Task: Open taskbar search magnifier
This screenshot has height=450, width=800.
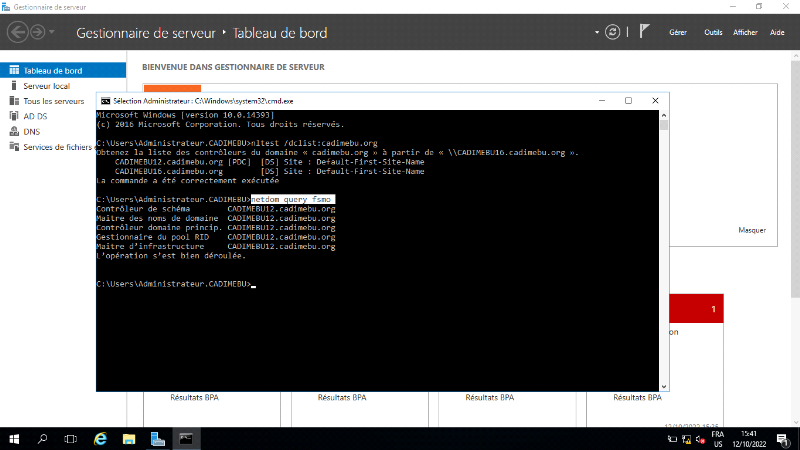Action: pyautogui.click(x=42, y=439)
